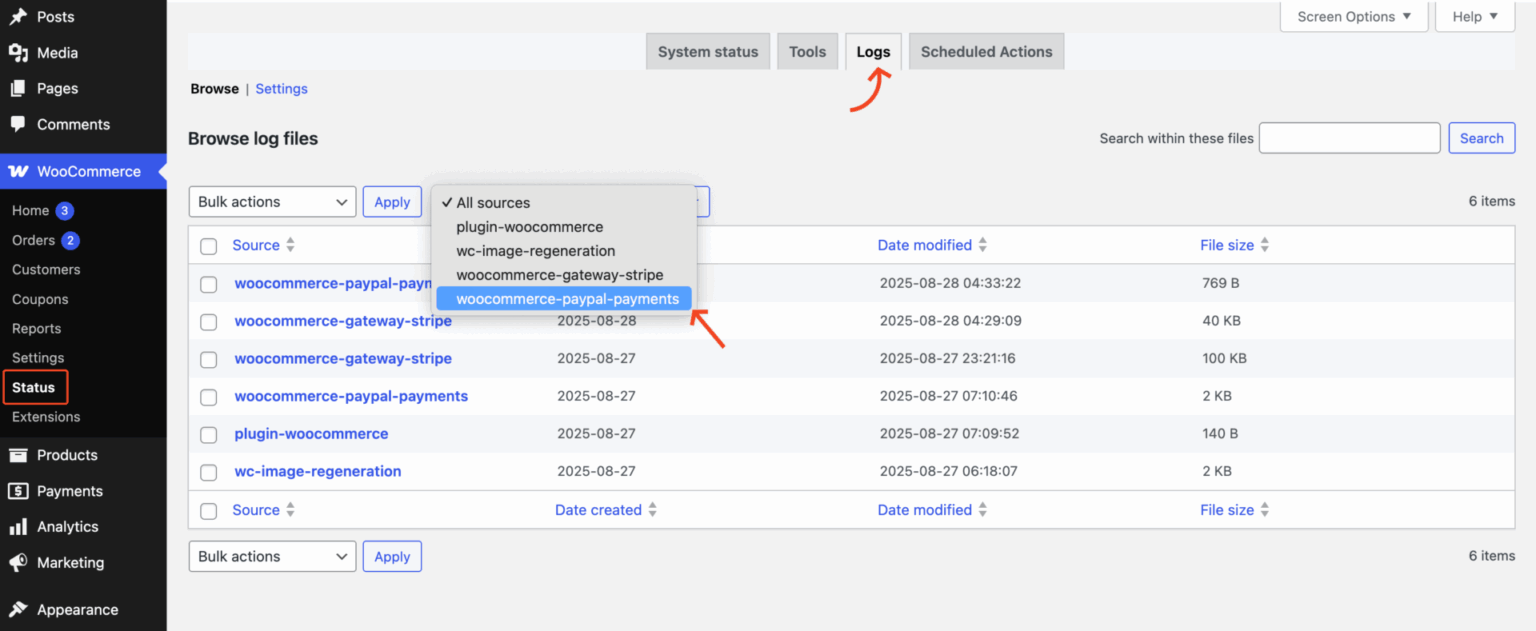Click inside the Search within these files field
Screen dimensions: 1536x631
(x=1349, y=137)
